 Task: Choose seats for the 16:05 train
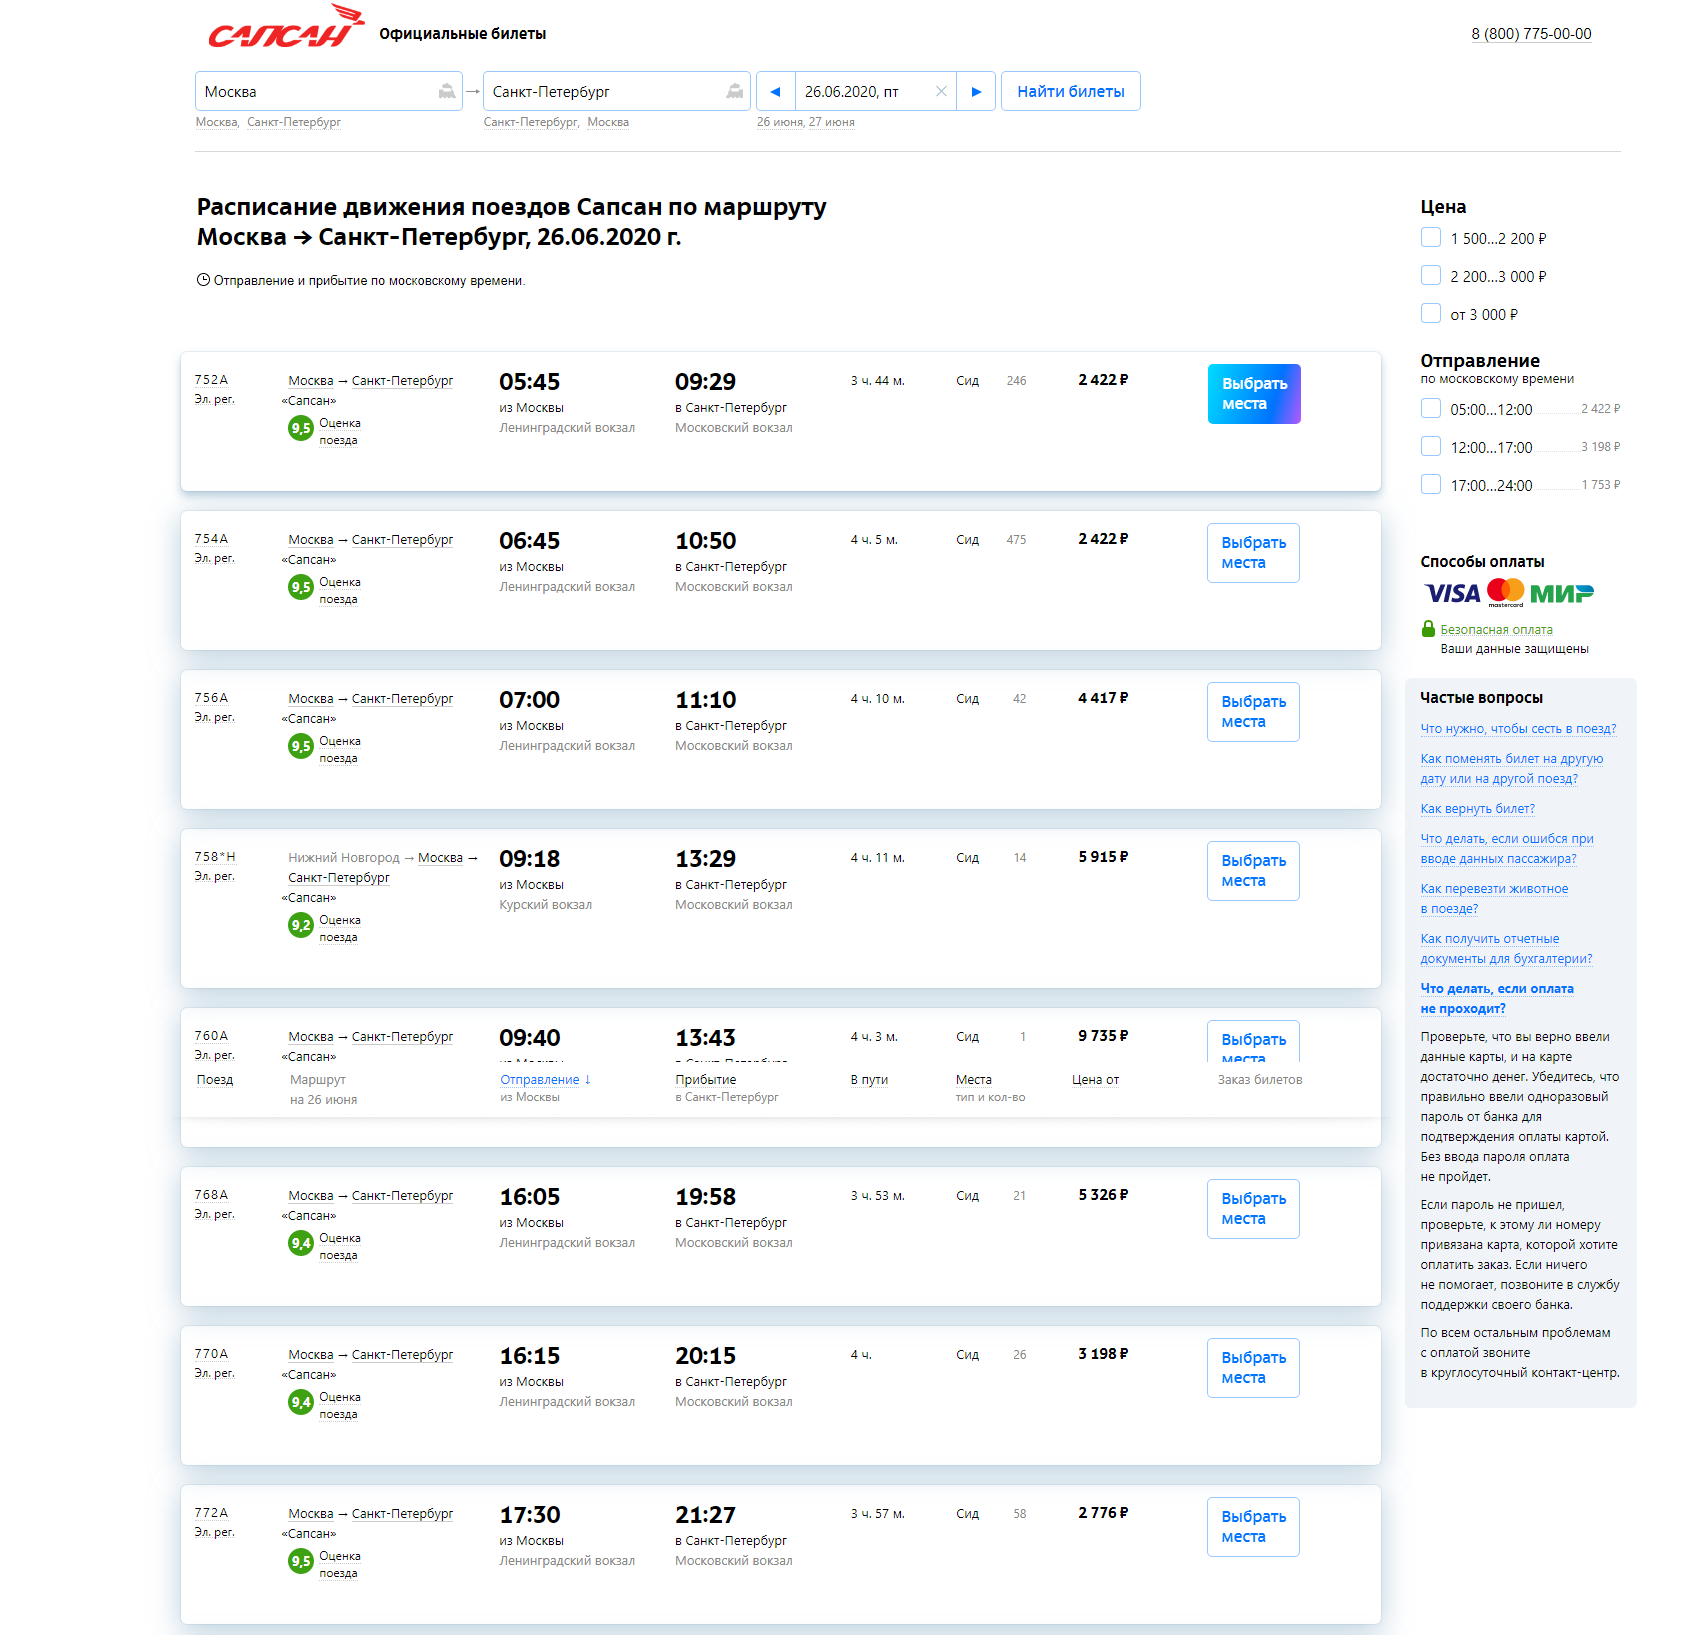(1253, 1209)
